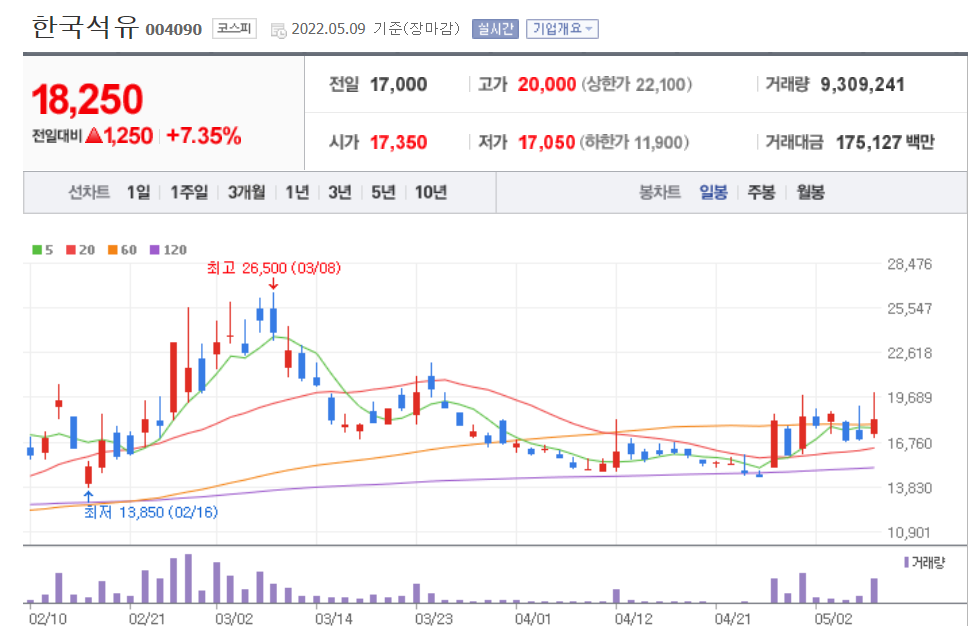
Task: Click the 28,476 price axis label
Action: (909, 264)
